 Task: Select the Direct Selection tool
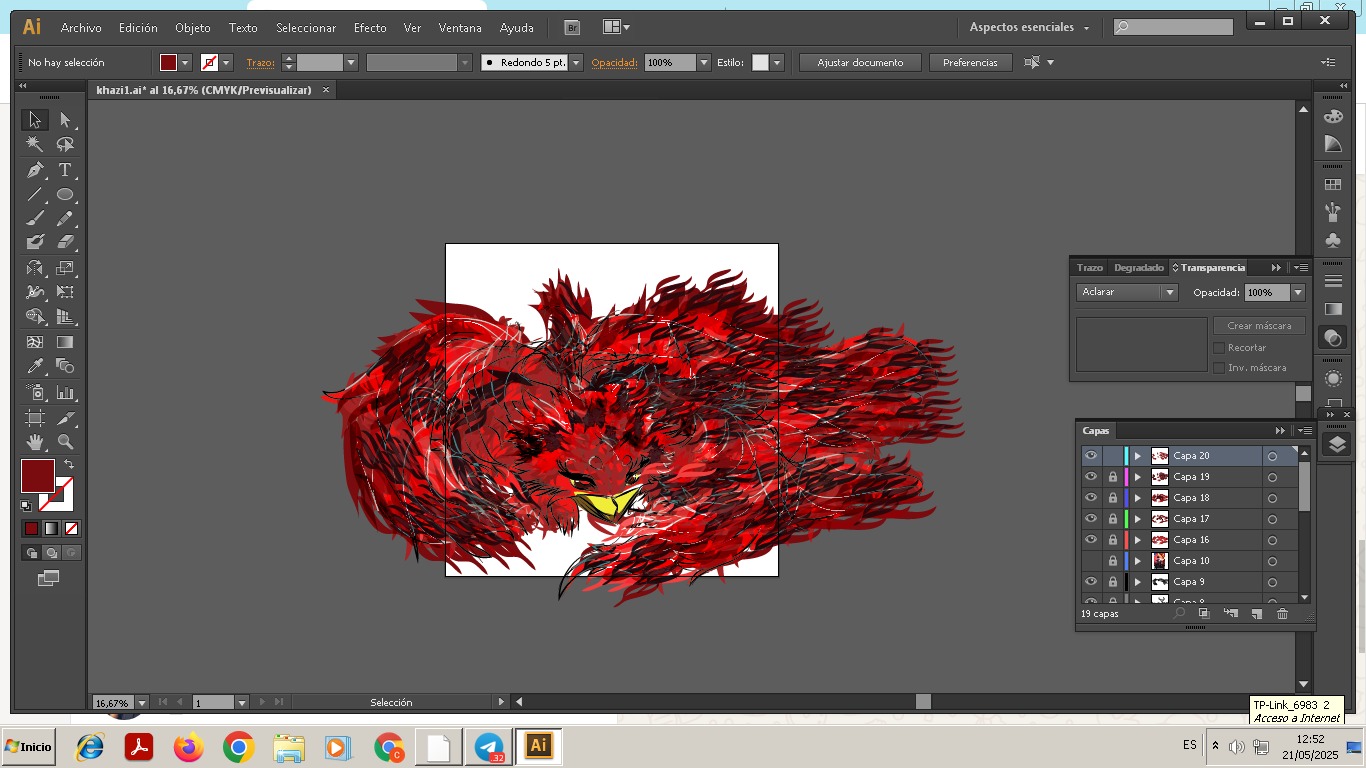coord(65,120)
